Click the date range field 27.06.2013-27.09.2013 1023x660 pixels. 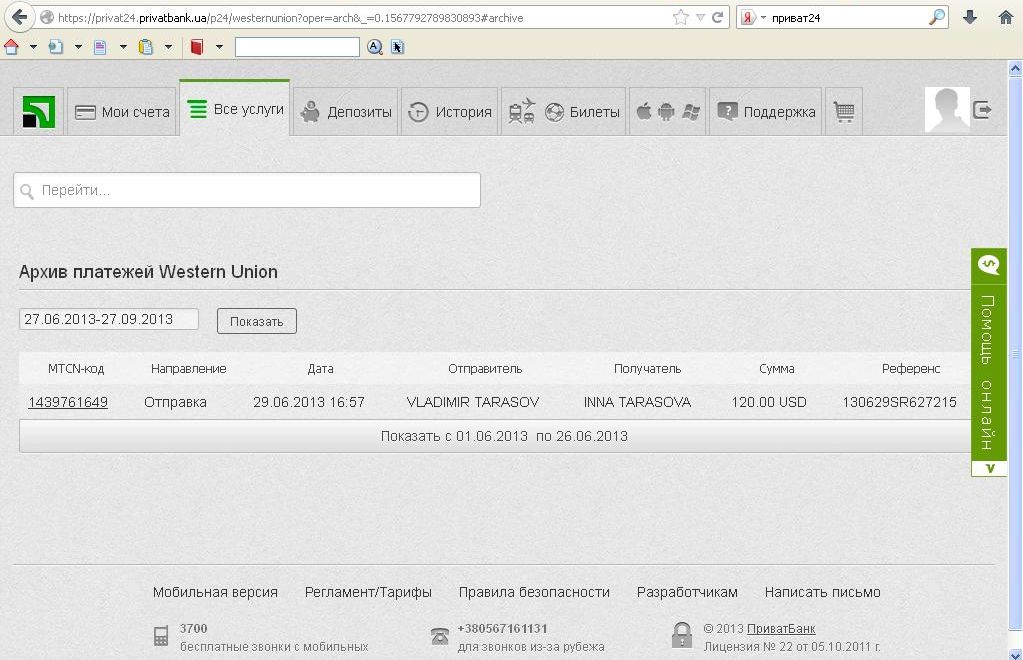coord(108,319)
